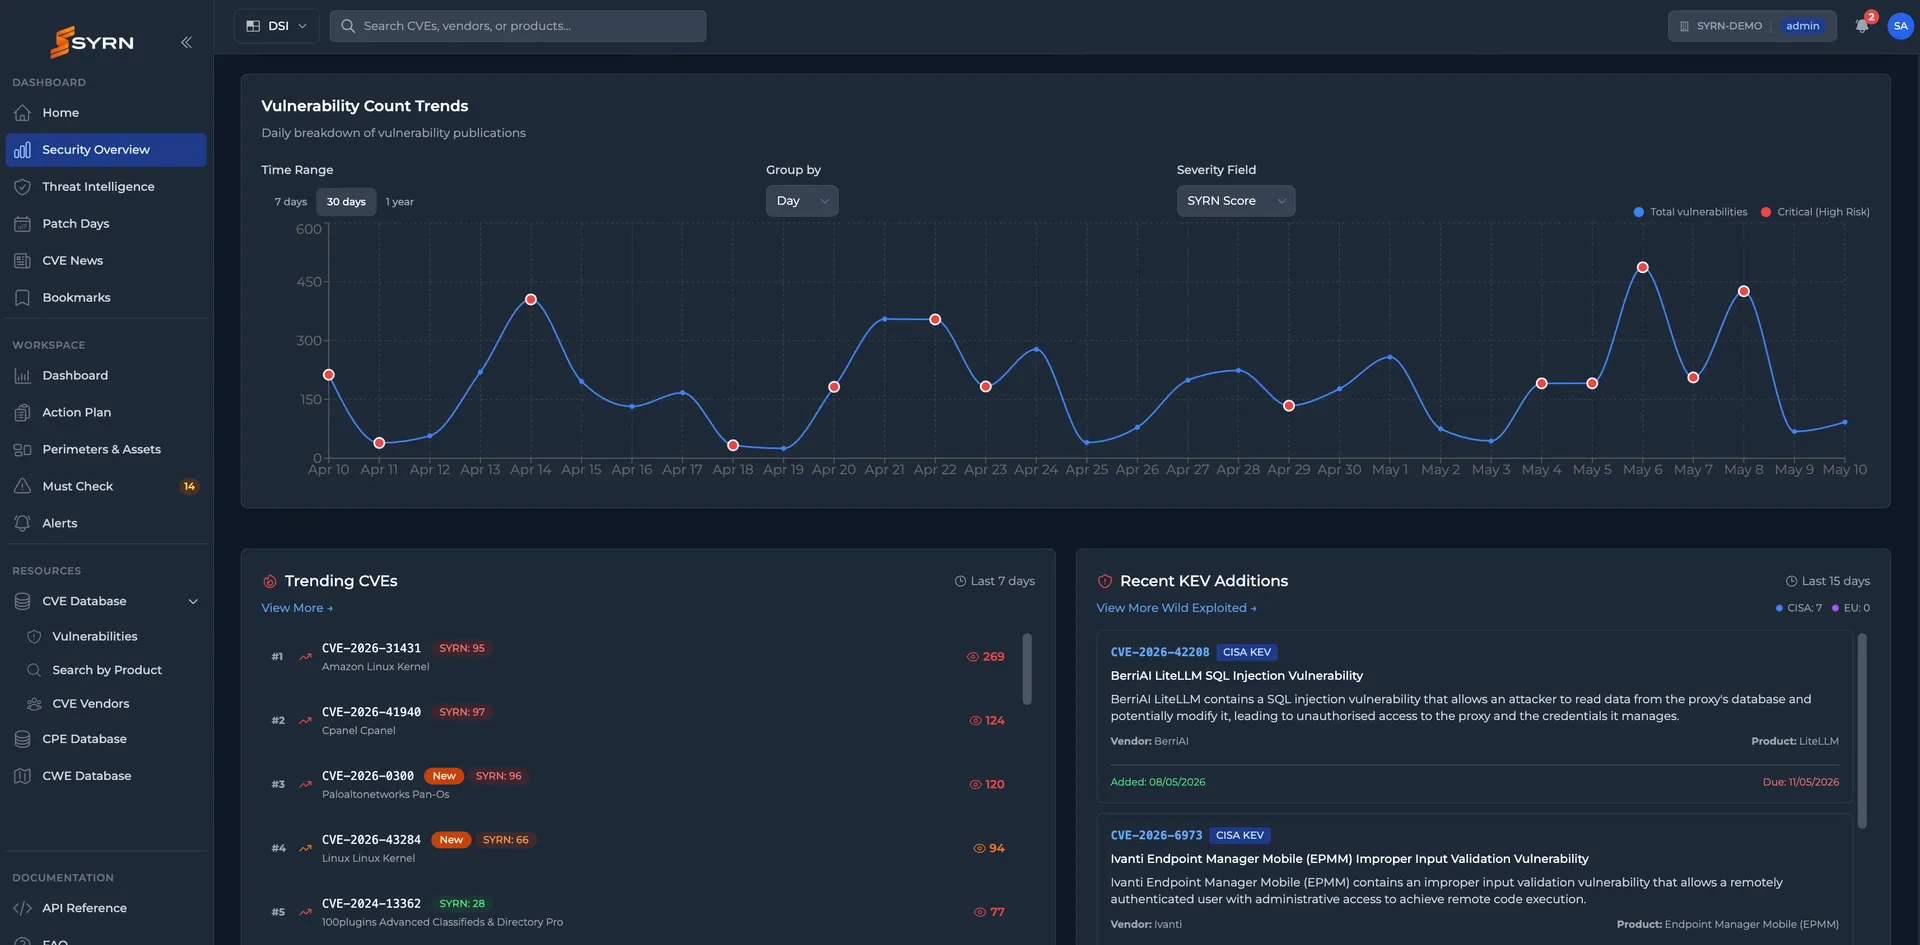Click the workspace Dashboard chart icon

pyautogui.click(x=22, y=376)
